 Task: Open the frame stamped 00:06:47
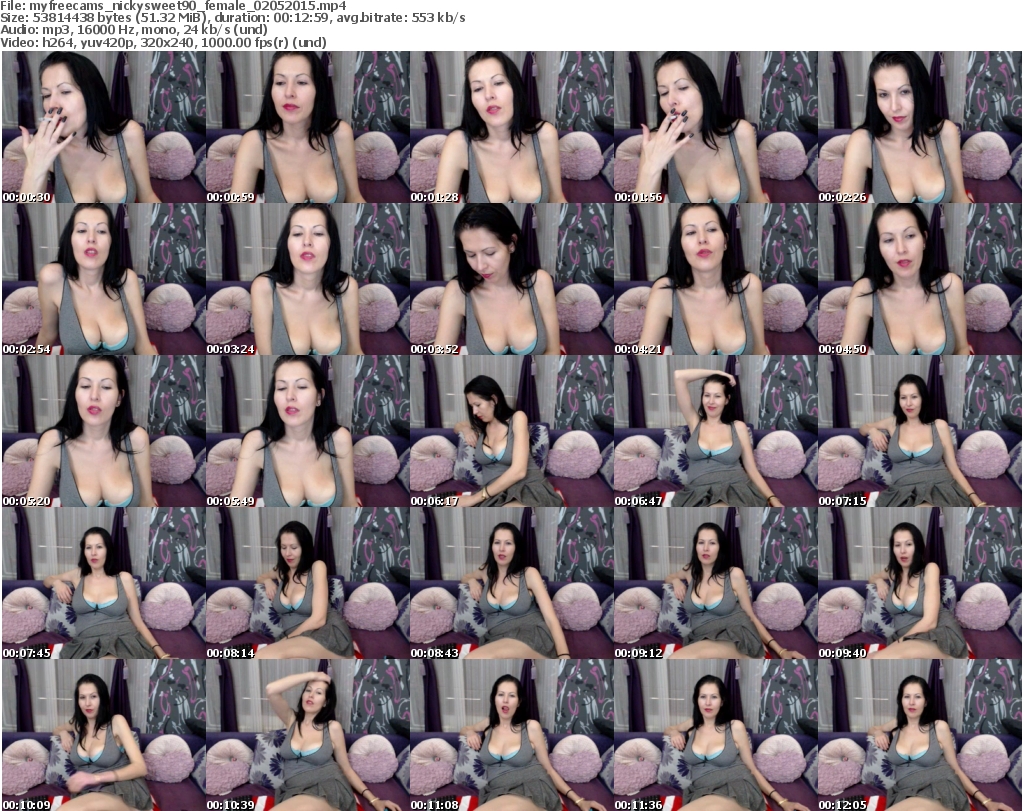click(715, 431)
